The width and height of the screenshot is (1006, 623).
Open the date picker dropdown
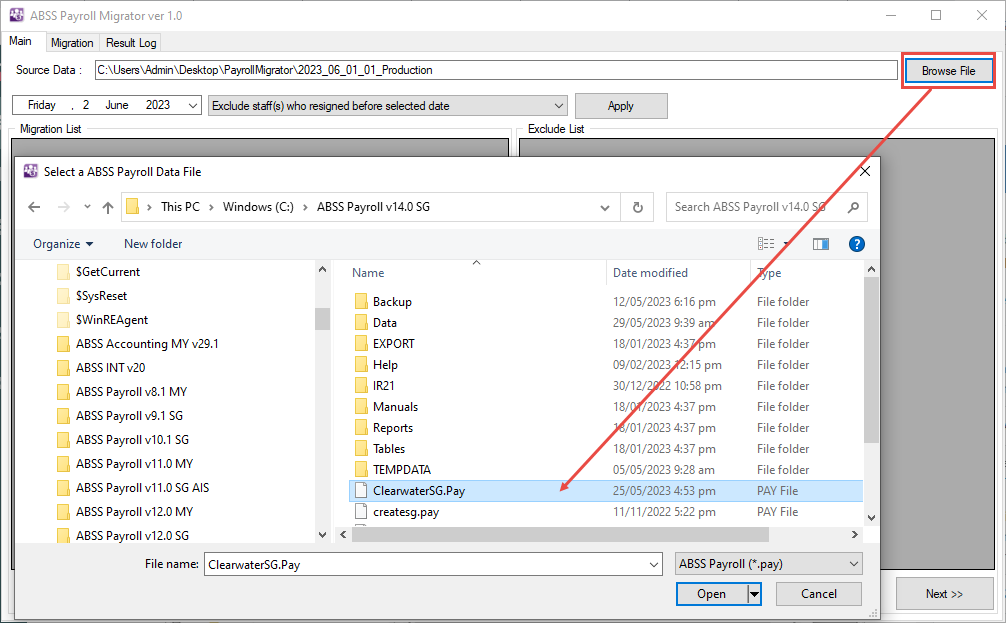pyautogui.click(x=192, y=105)
